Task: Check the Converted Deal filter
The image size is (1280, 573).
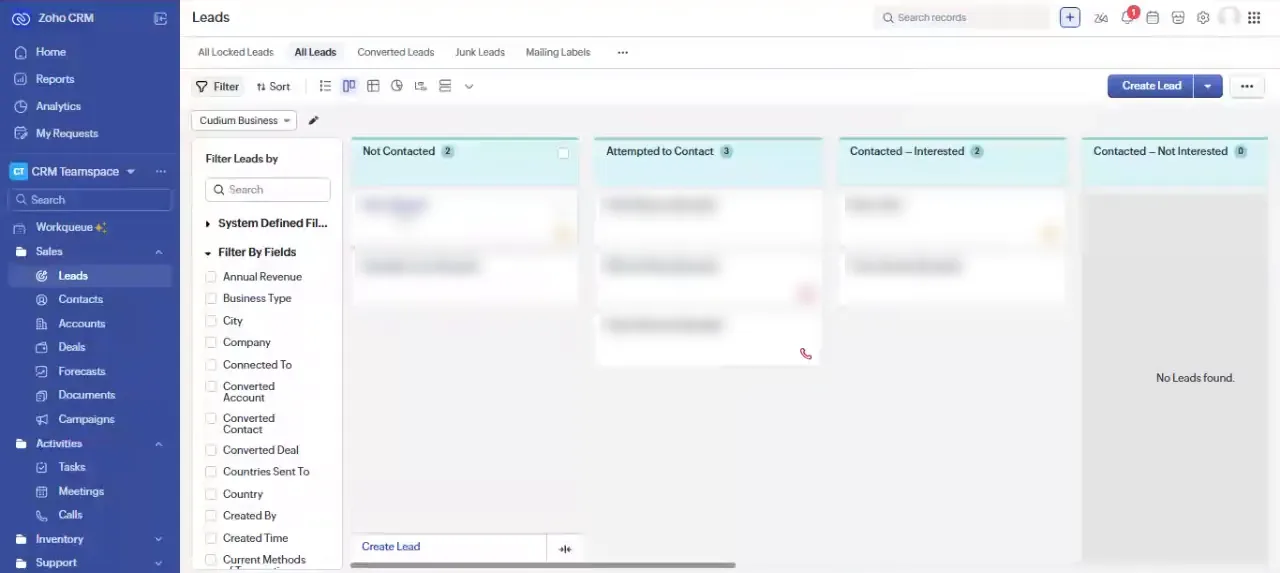Action: point(211,450)
